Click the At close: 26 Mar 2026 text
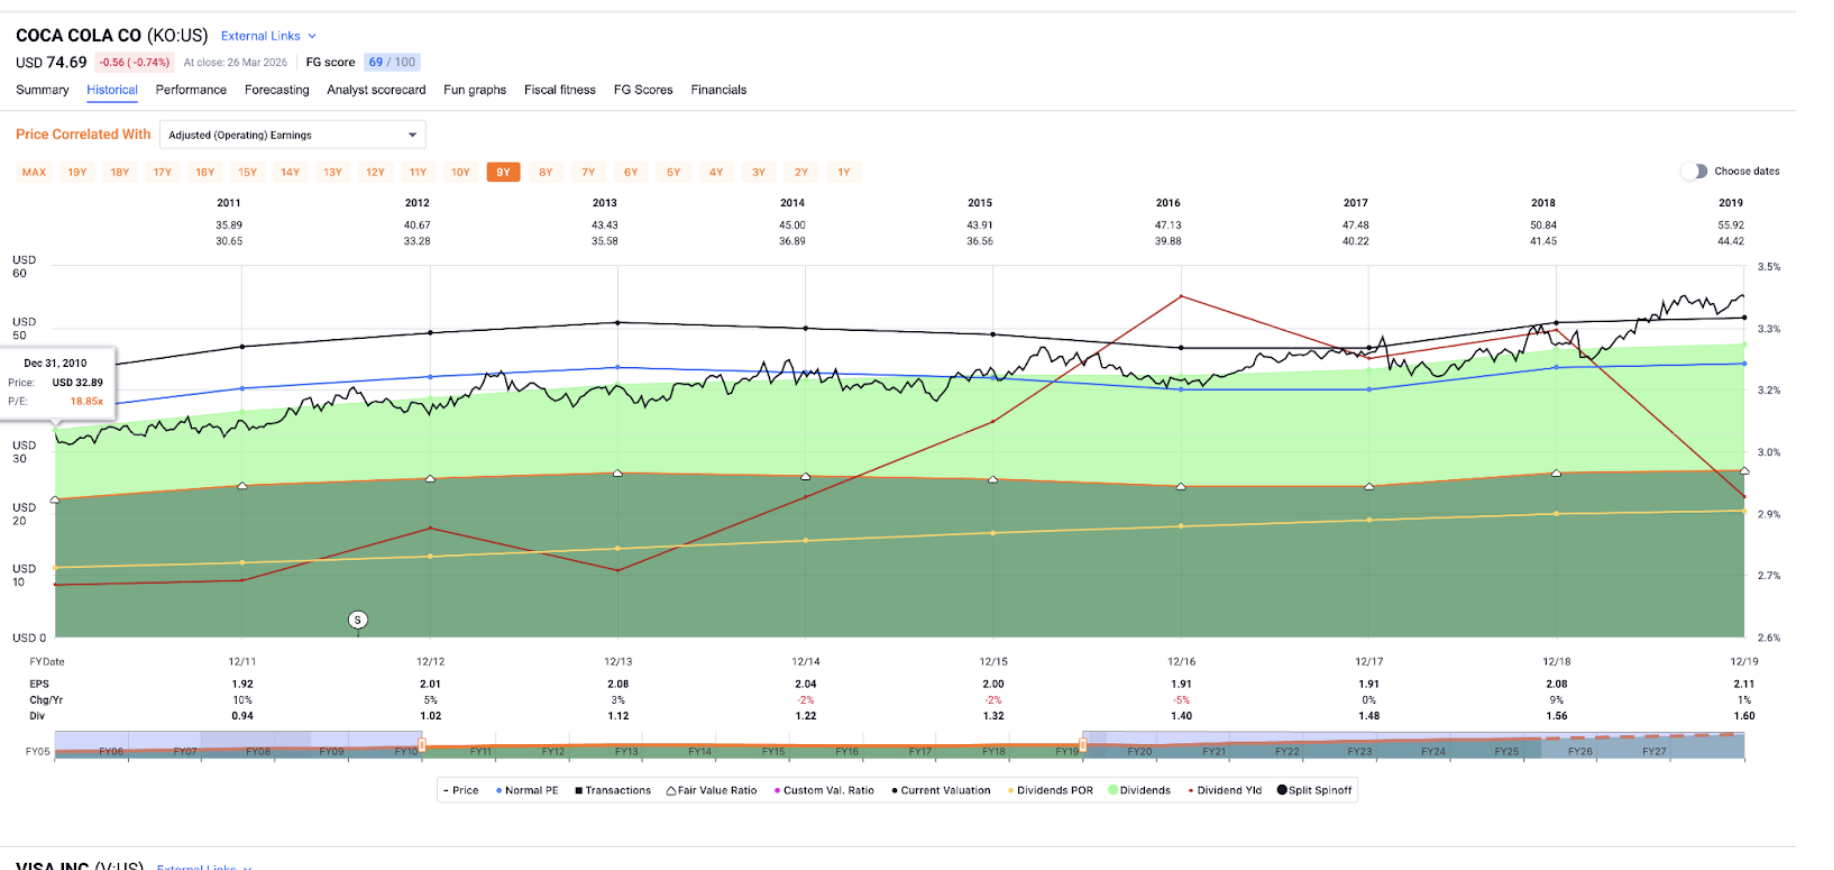 (x=235, y=62)
